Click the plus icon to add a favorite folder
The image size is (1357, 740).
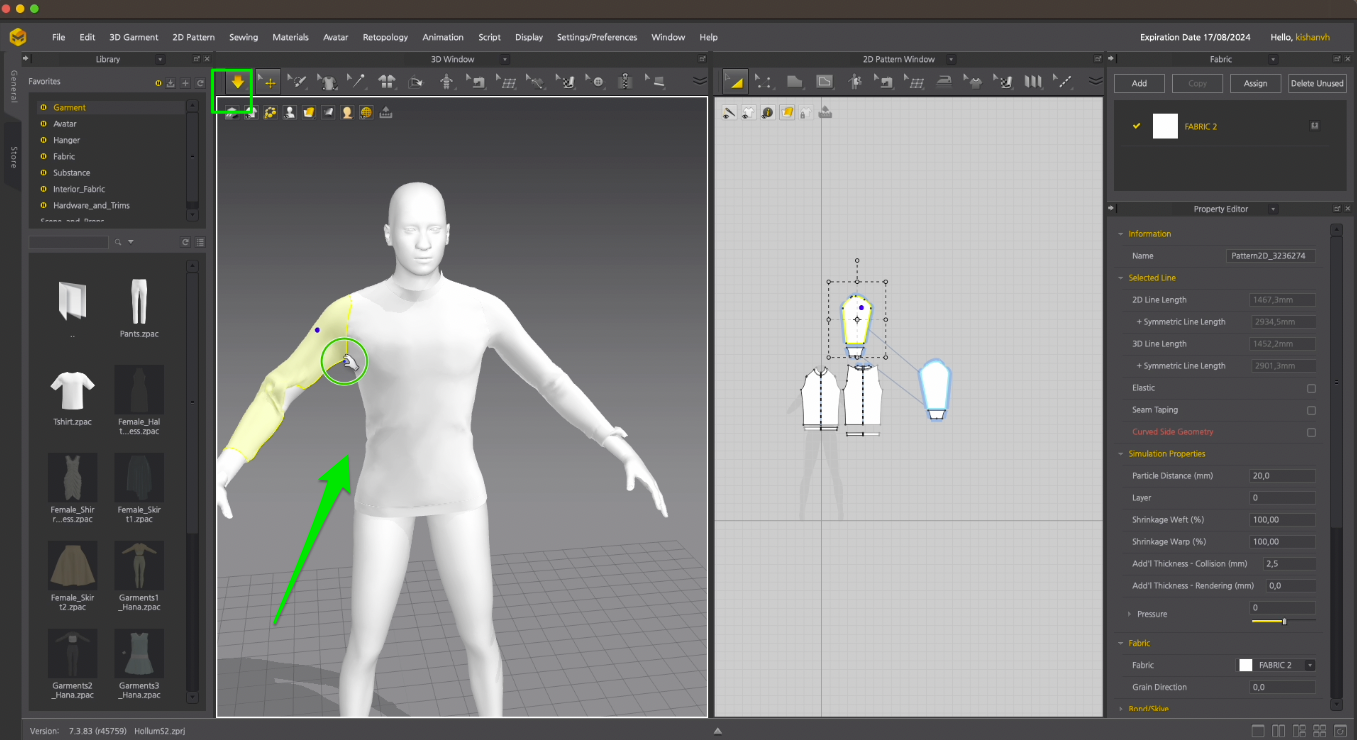point(185,82)
